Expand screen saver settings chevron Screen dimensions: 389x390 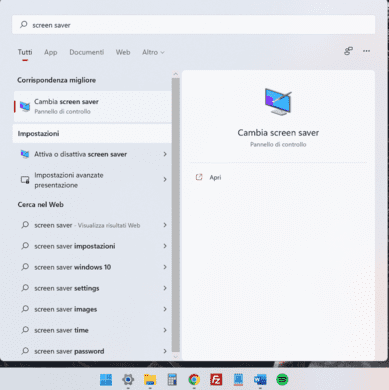165,288
